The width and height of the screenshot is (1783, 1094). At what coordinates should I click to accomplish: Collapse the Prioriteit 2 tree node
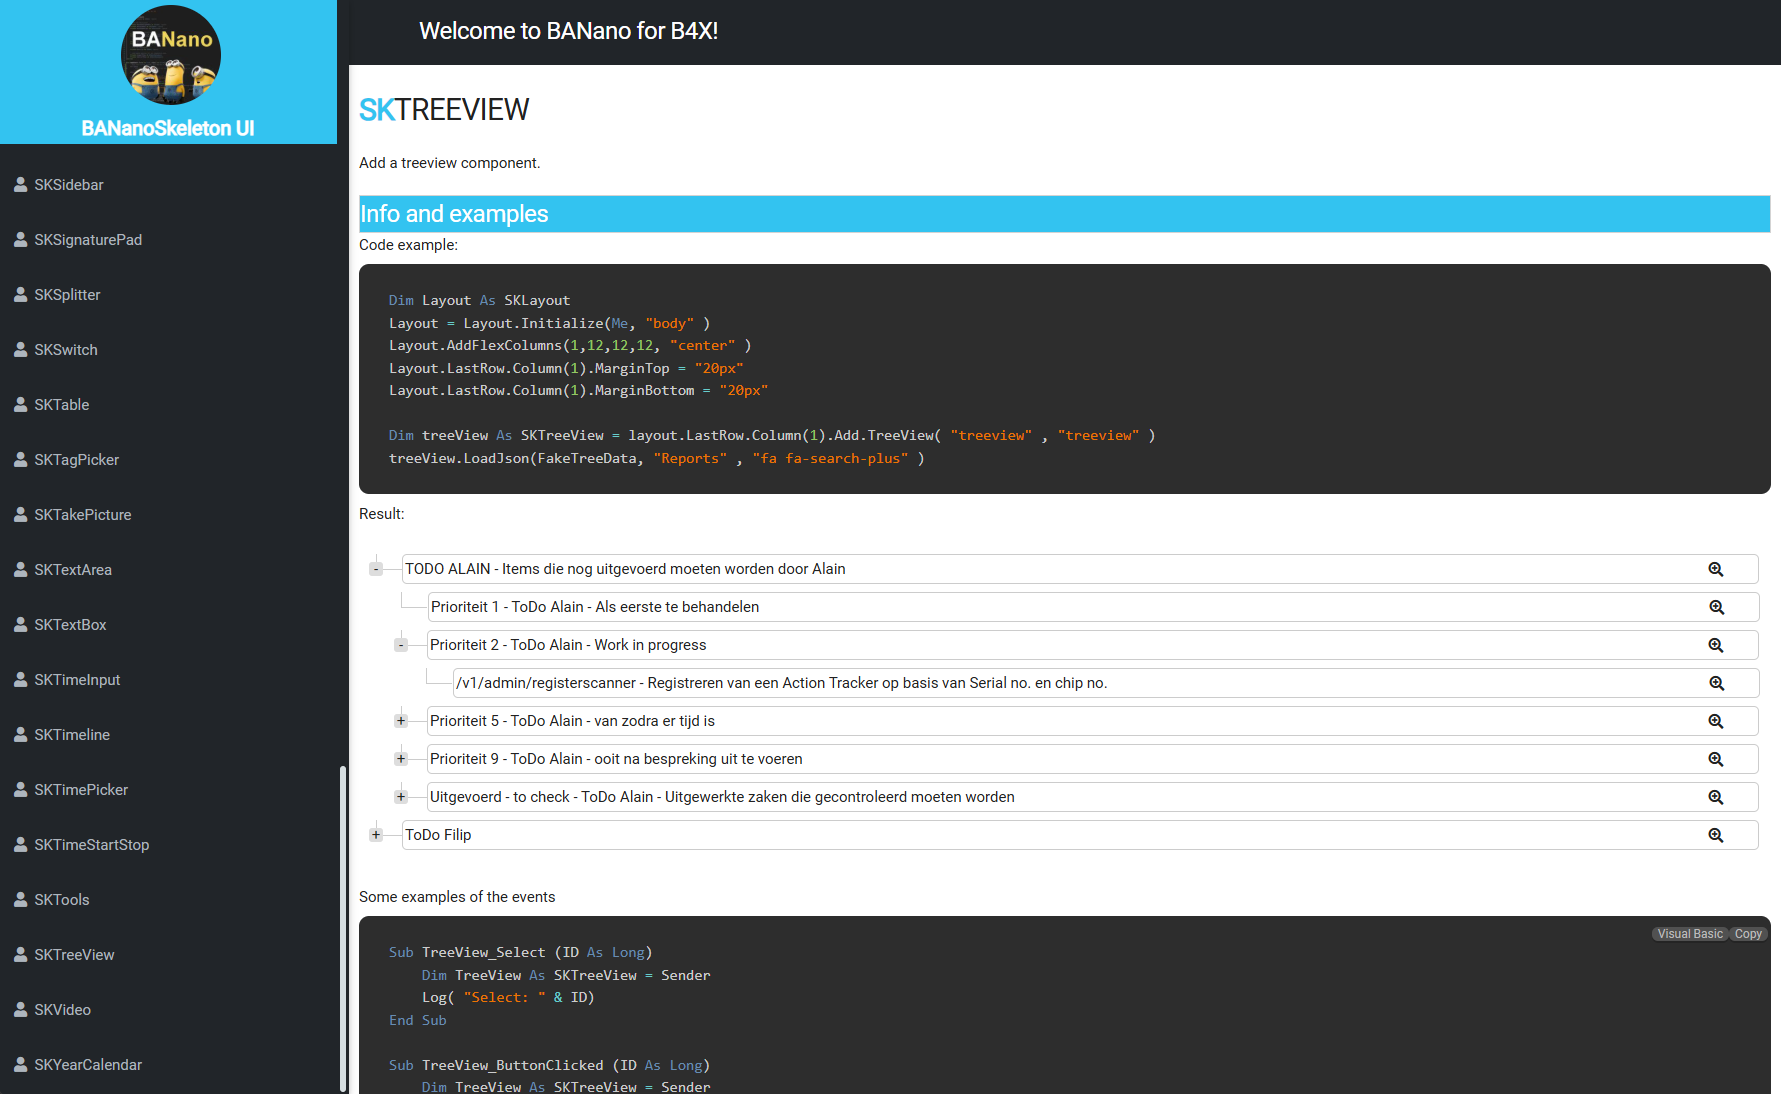401,645
